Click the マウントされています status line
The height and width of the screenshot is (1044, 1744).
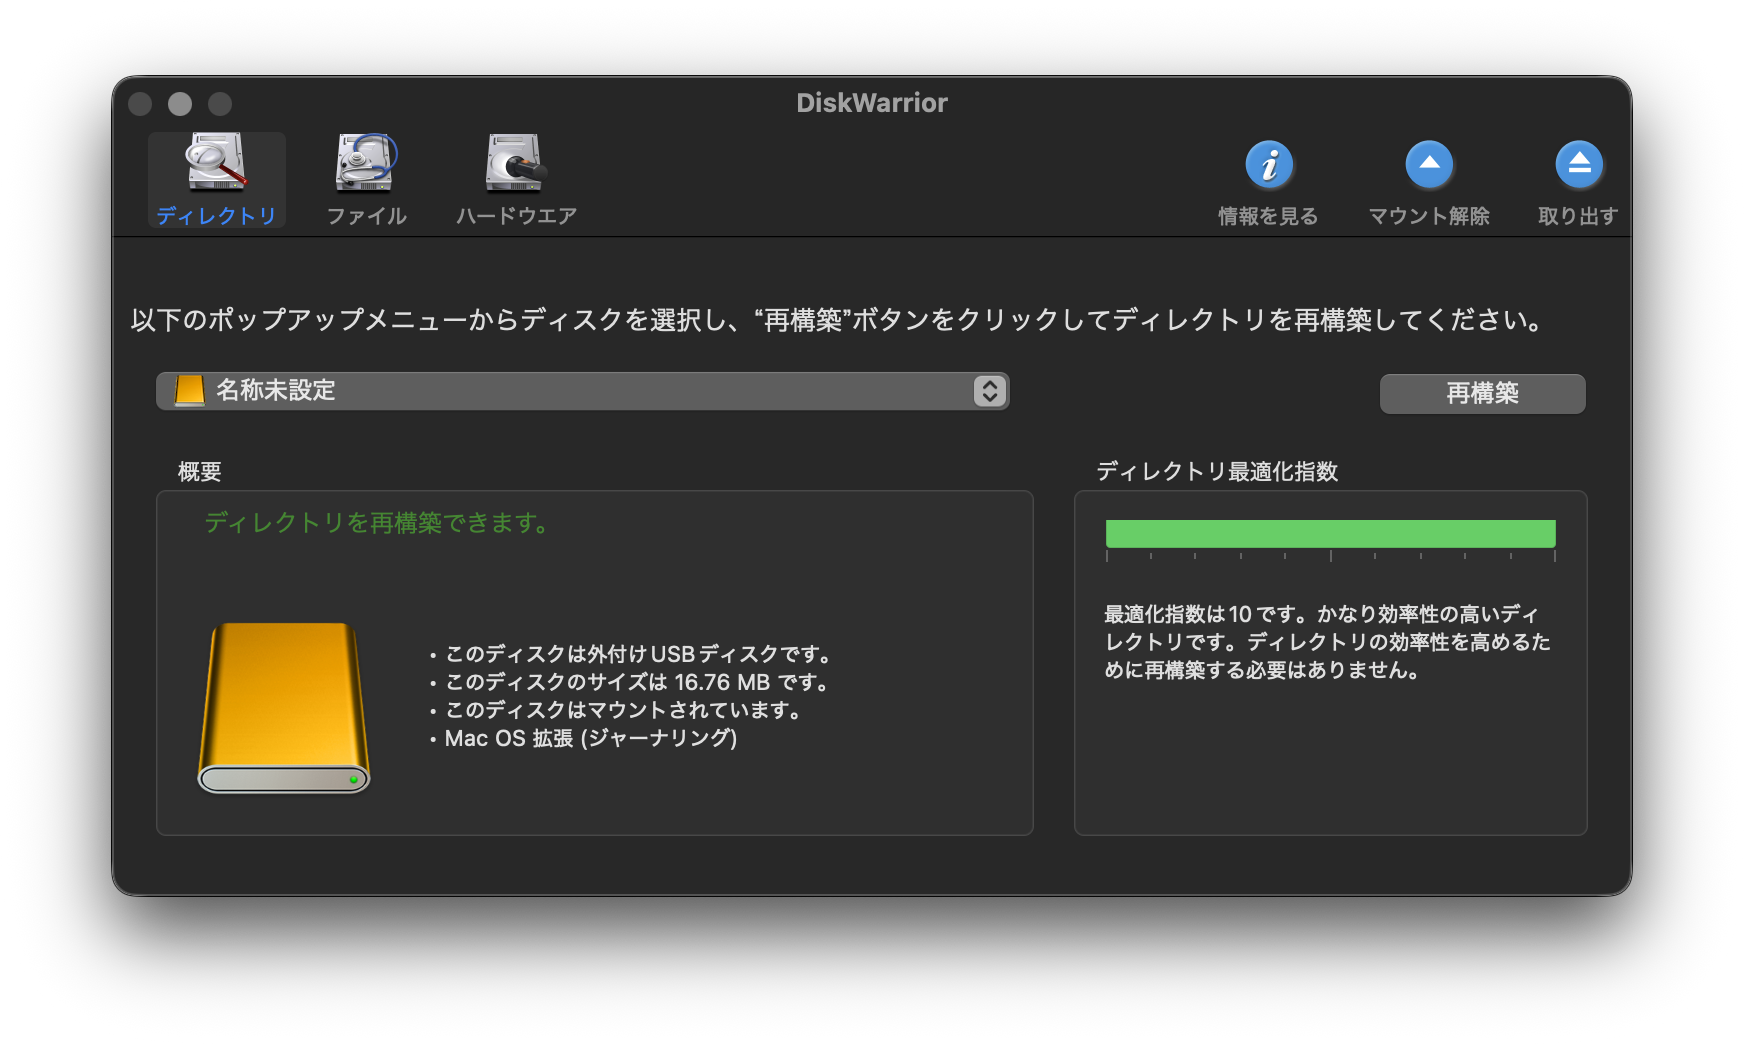click(x=623, y=710)
